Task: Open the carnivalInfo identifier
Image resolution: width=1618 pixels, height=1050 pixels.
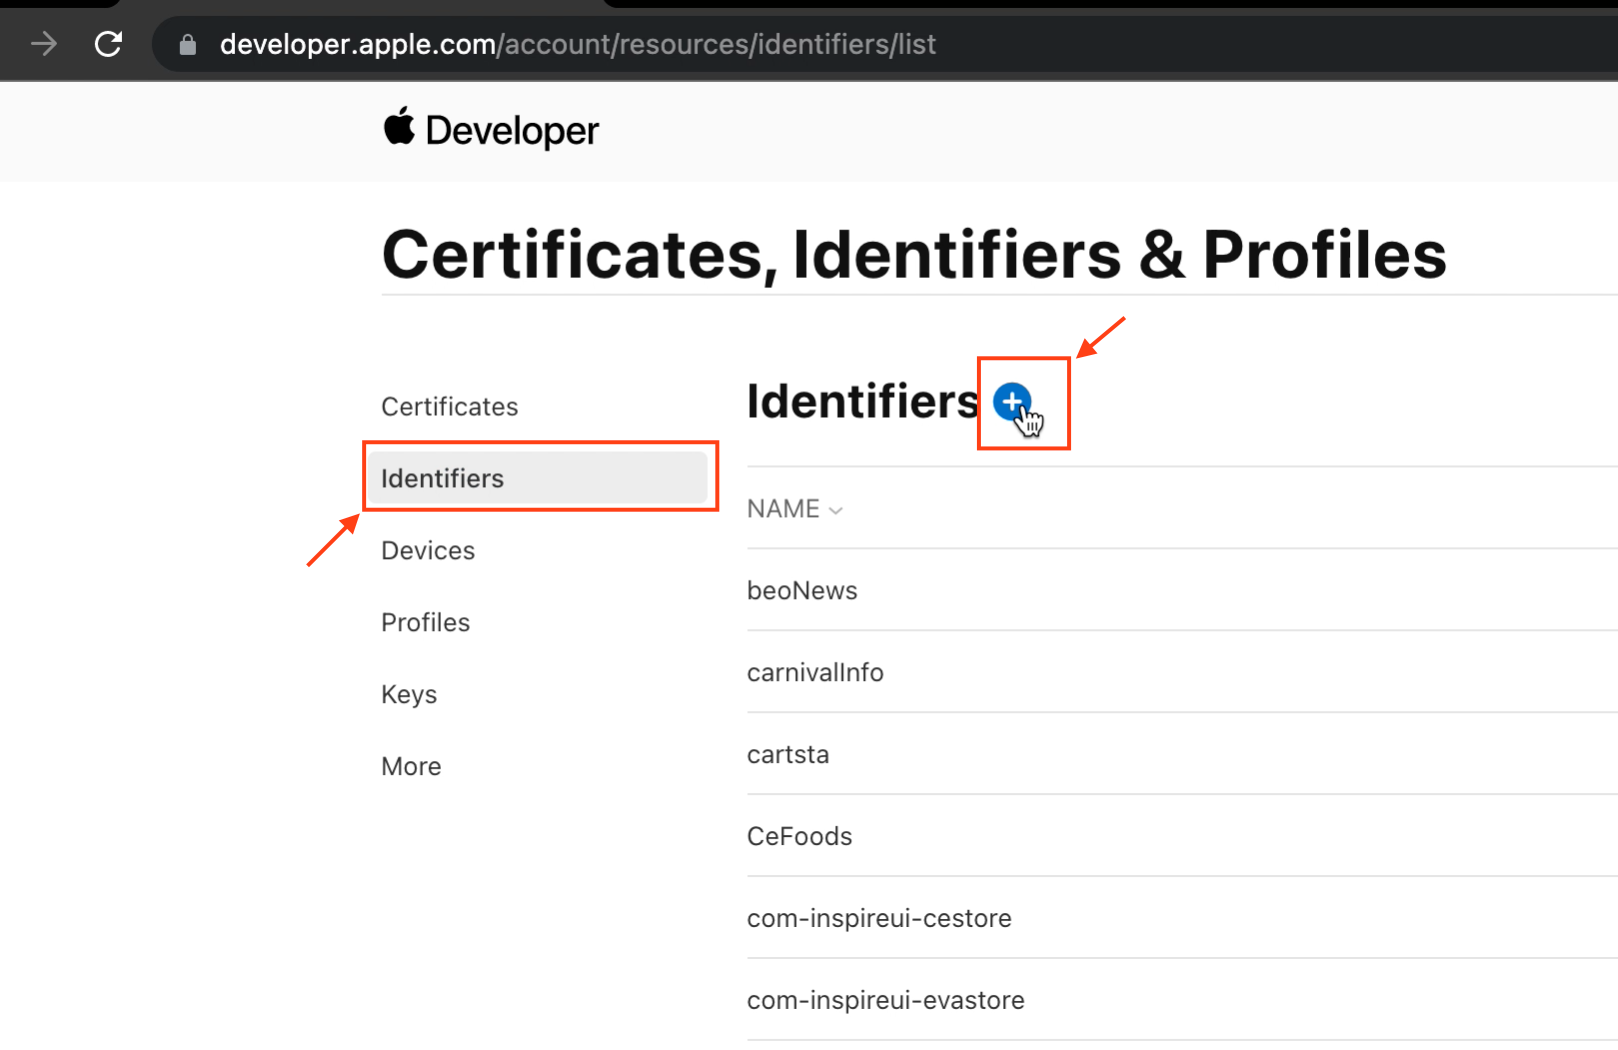Action: pos(815,673)
